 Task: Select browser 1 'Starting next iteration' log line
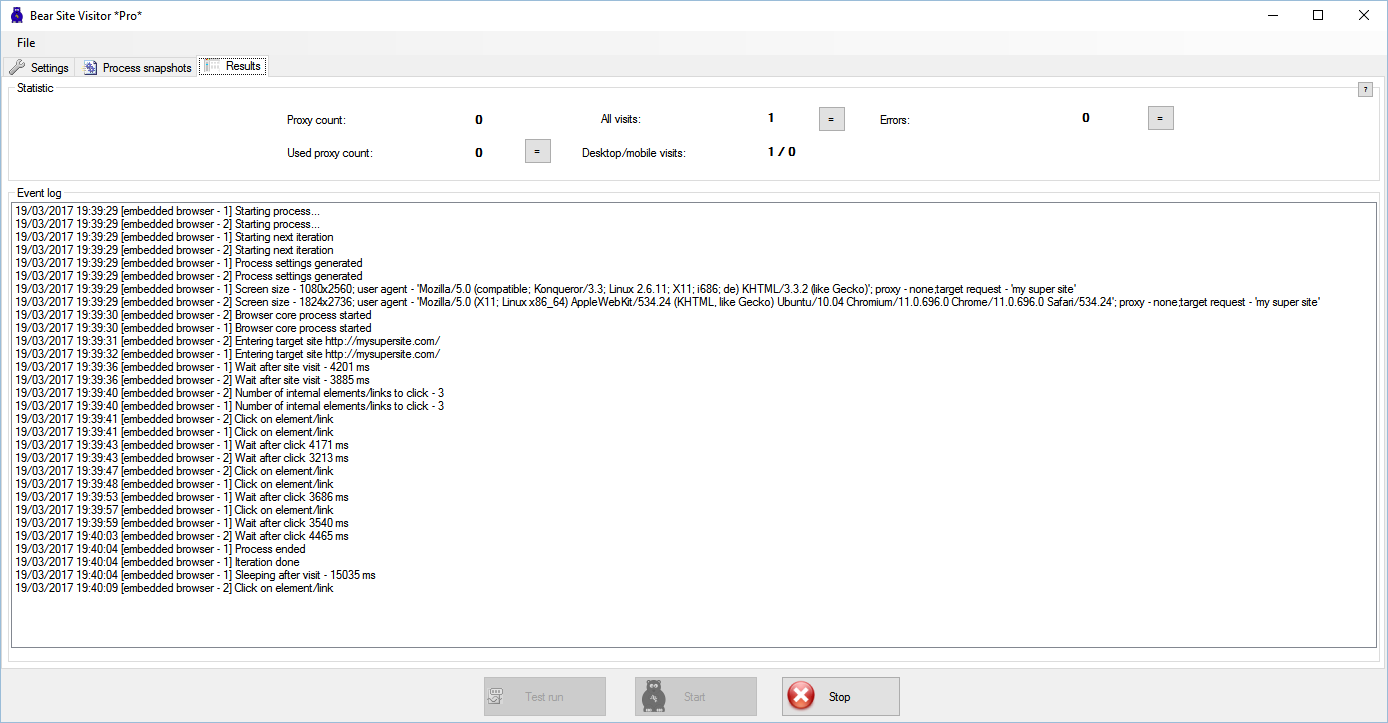pos(174,237)
